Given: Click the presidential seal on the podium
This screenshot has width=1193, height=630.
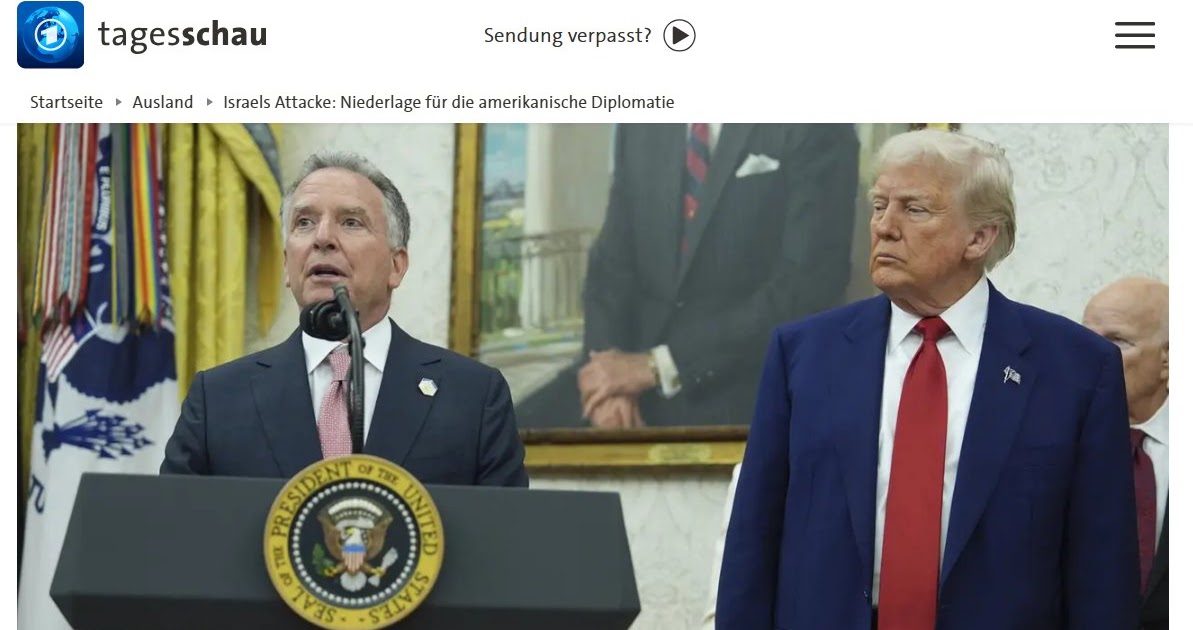Looking at the screenshot, I should point(354,542).
